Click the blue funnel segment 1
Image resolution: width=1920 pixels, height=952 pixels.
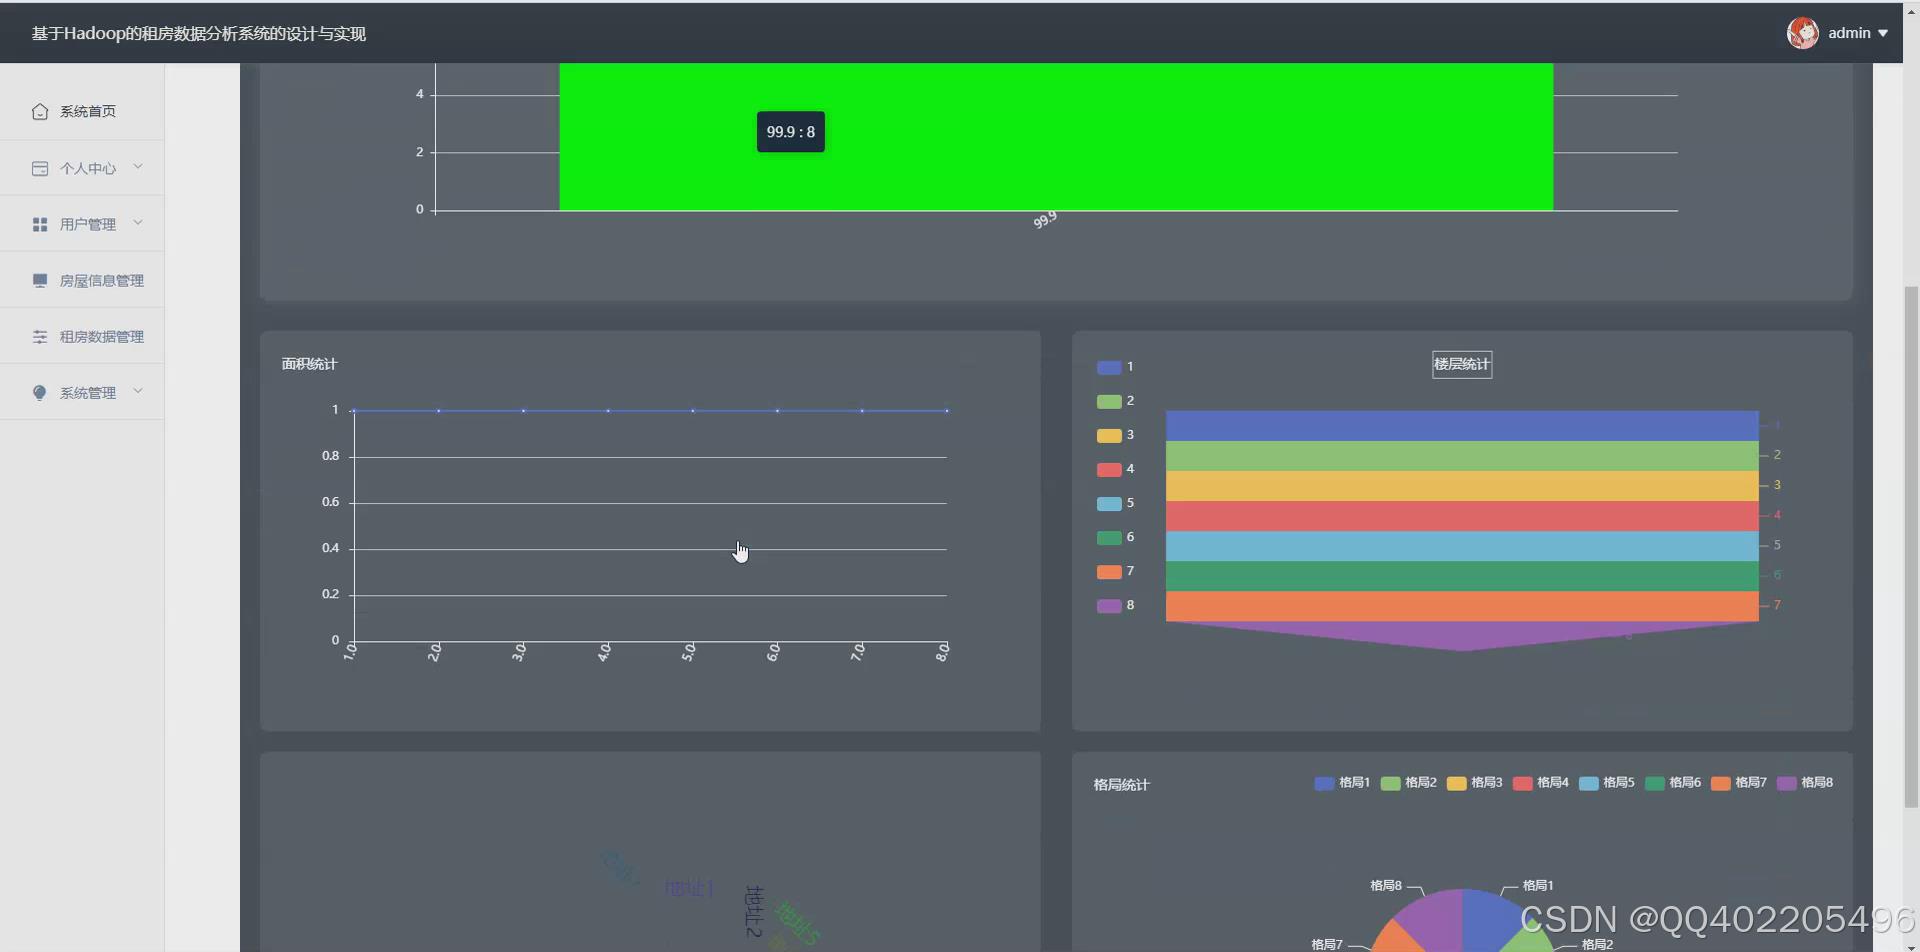pyautogui.click(x=1462, y=425)
